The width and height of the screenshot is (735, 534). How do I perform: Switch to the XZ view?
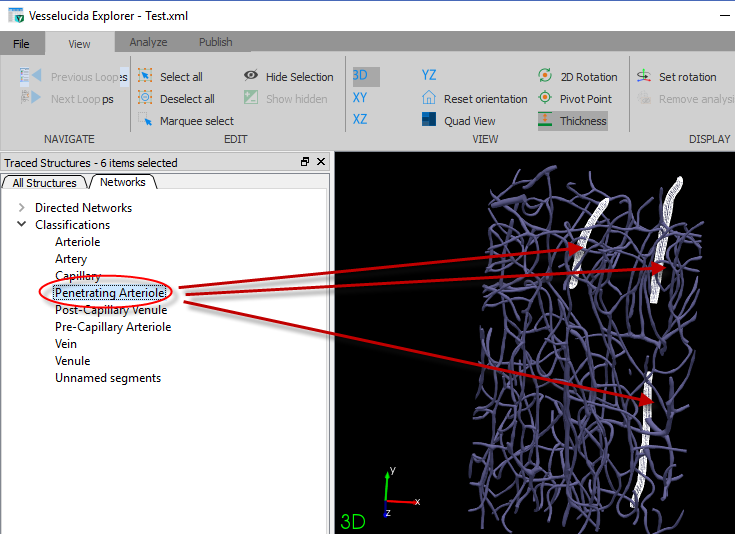tap(360, 120)
